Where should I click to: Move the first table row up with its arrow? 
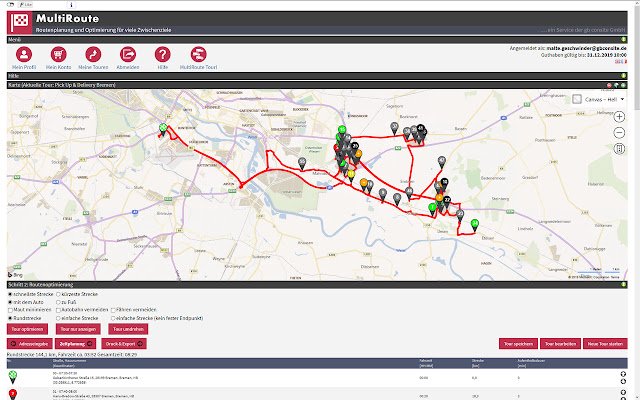click(x=623, y=374)
